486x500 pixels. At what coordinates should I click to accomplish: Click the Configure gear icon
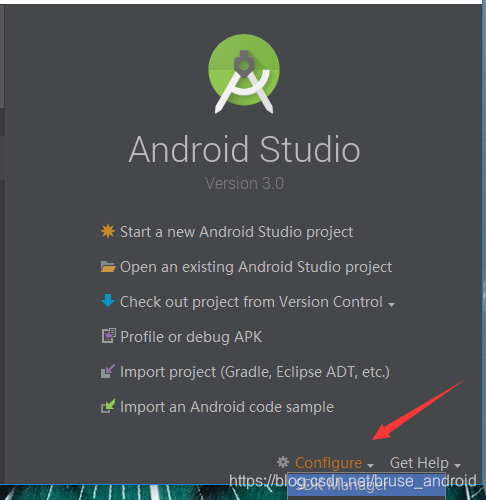point(283,462)
